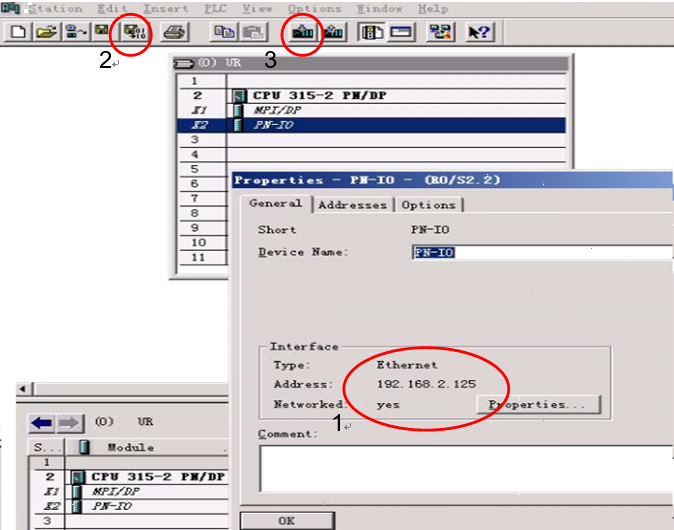Screen dimensions: 674x530
Task: Click the Copy toolbar icon
Action: point(224,32)
